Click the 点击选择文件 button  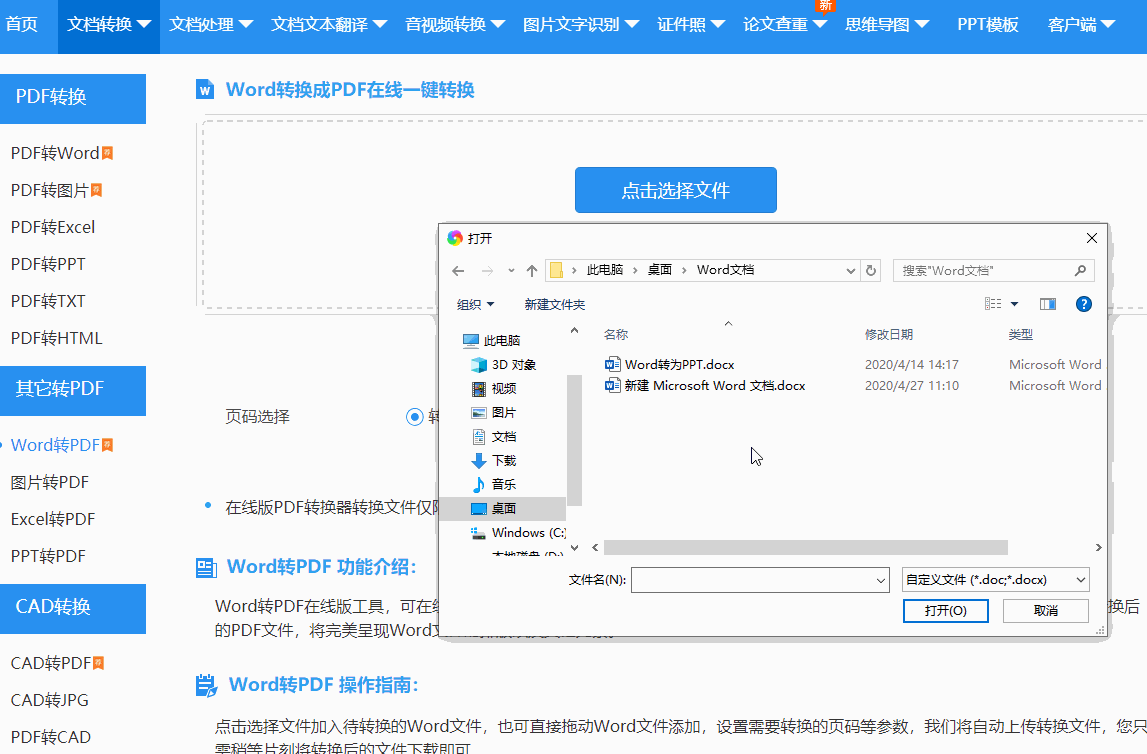pyautogui.click(x=675, y=190)
